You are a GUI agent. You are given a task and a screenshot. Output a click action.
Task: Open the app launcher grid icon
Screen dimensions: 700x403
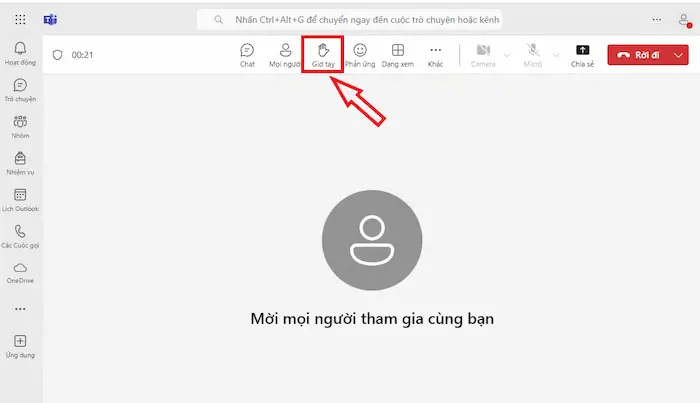[20, 19]
